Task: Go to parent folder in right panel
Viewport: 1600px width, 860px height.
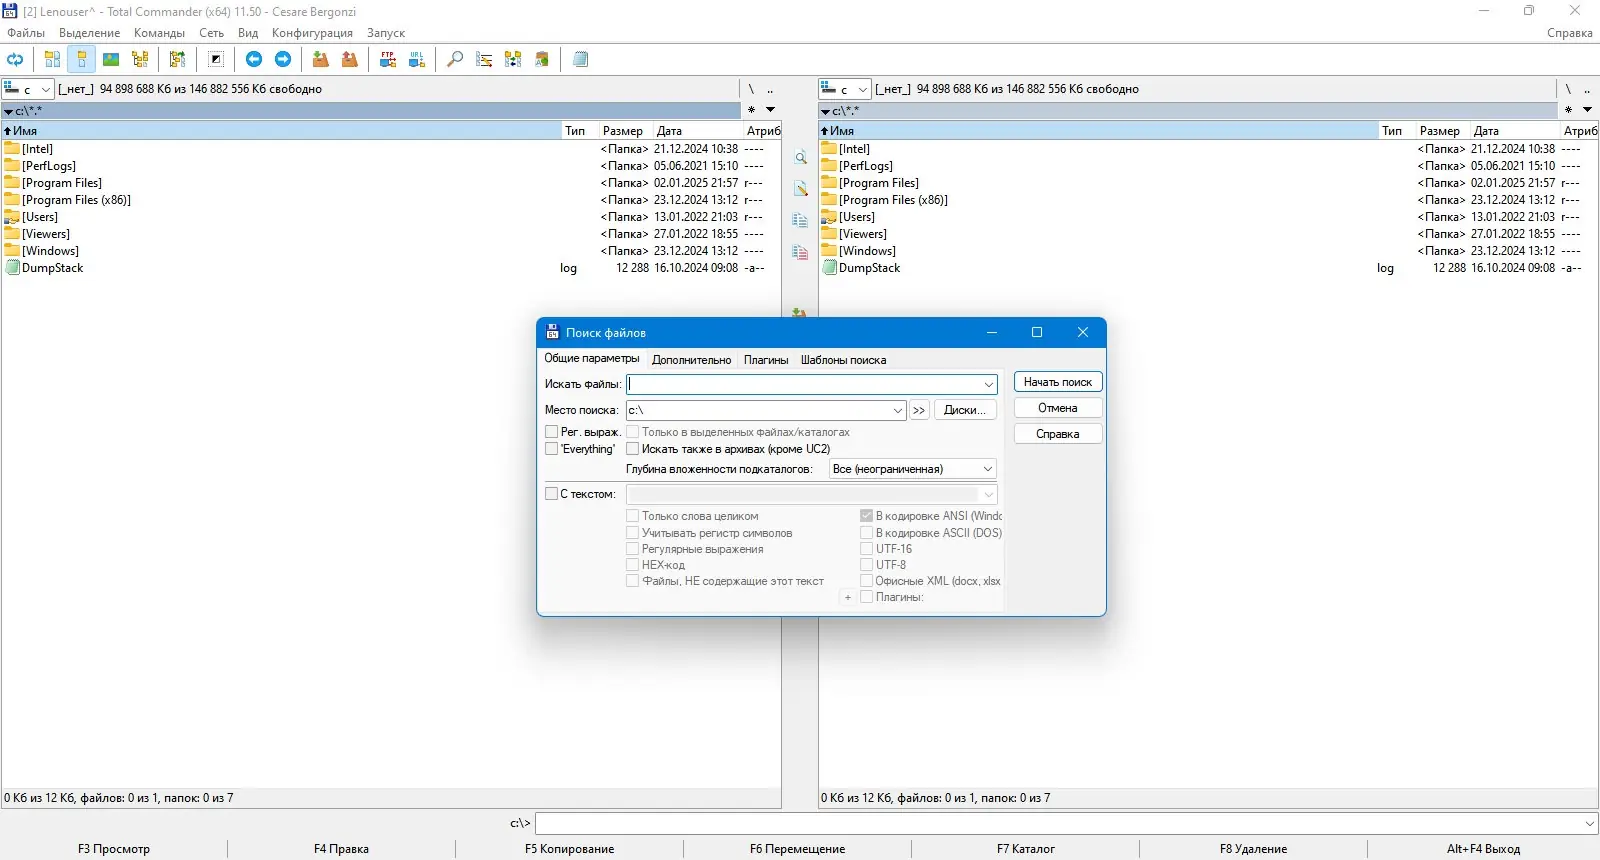Action: [x=1587, y=89]
